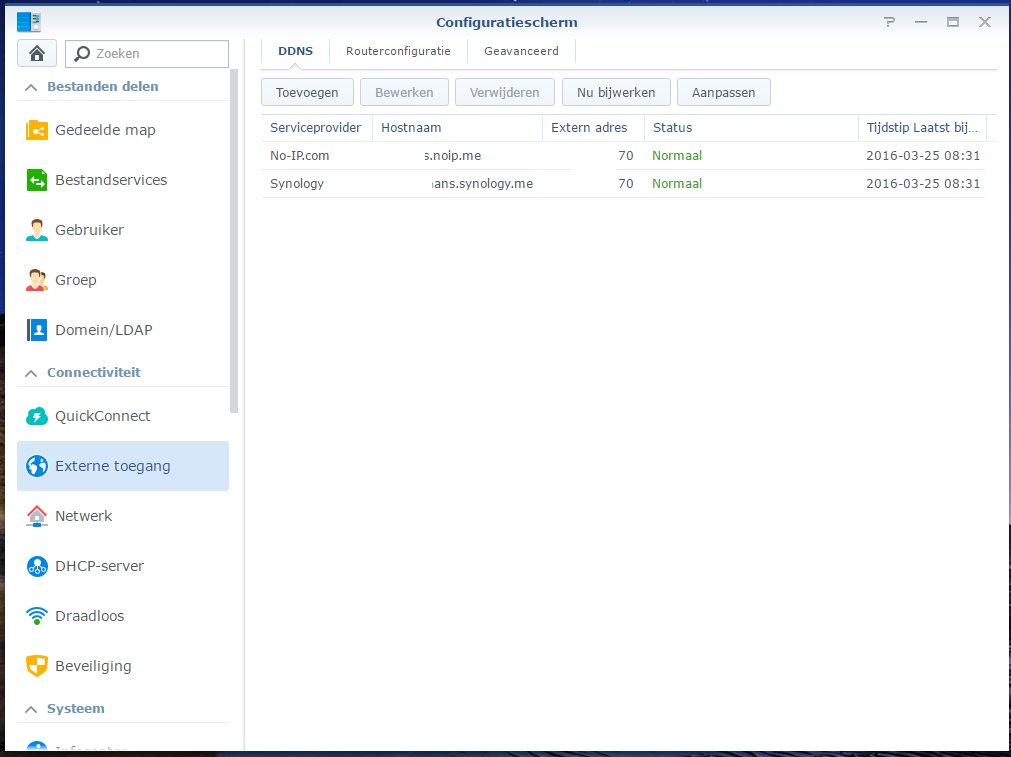Click the Home icon button

click(37, 54)
